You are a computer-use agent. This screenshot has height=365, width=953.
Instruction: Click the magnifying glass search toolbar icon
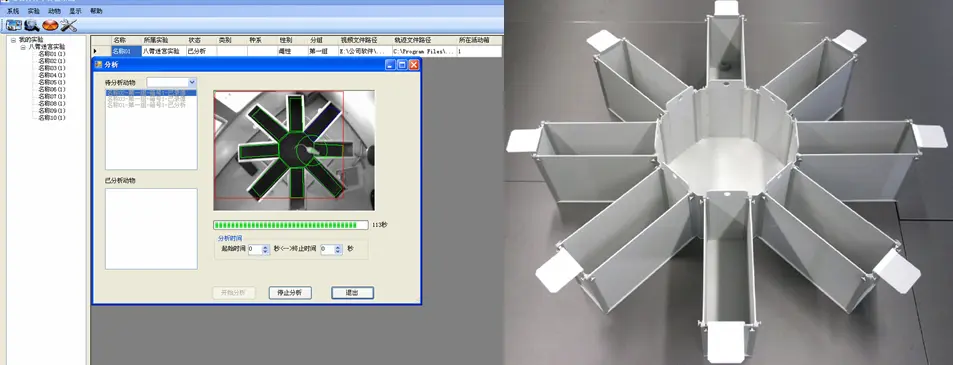pyautogui.click(x=32, y=25)
